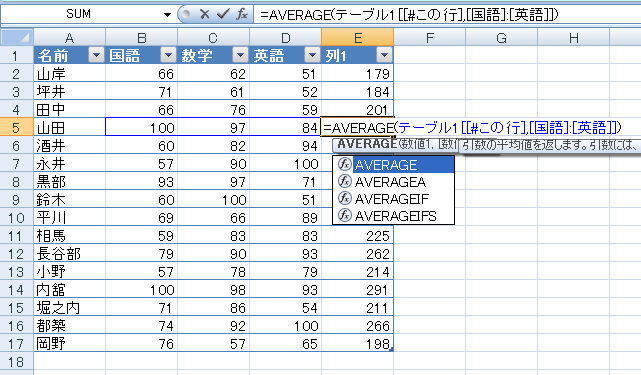Click cell containing 山岸

[x=69, y=73]
